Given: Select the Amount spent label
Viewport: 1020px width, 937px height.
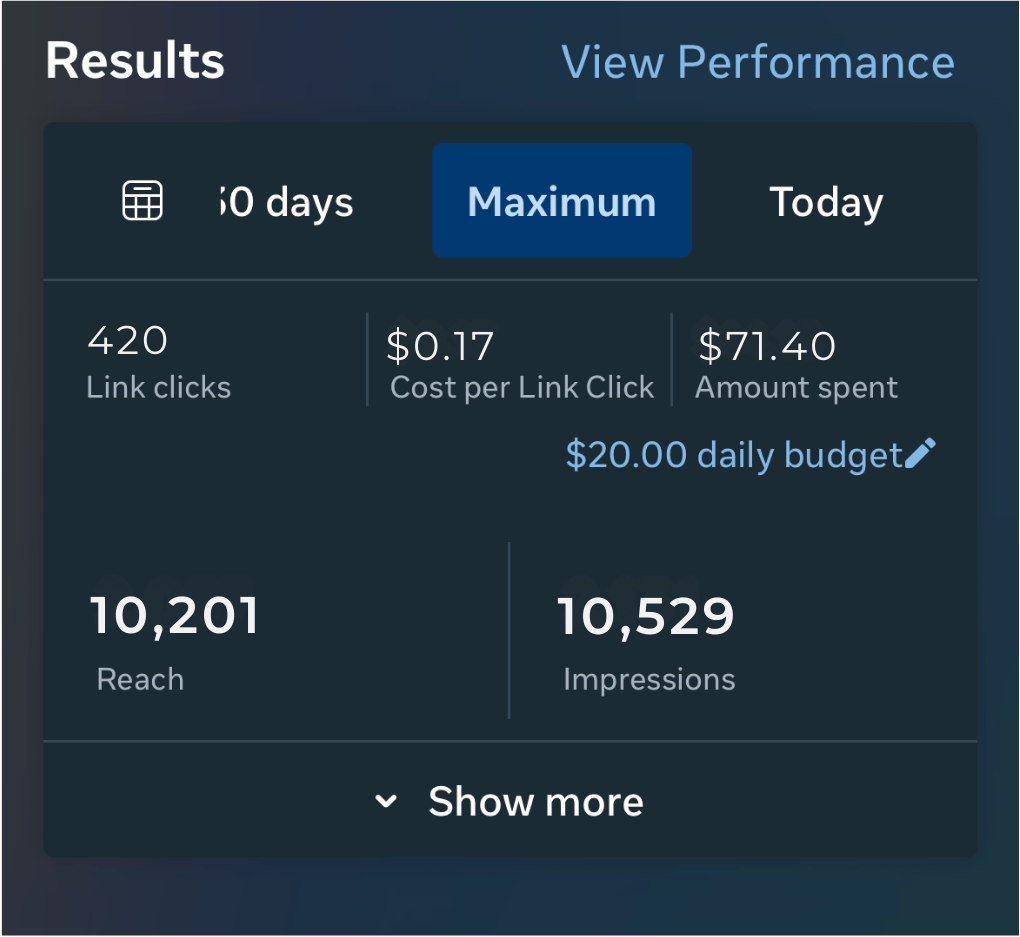Looking at the screenshot, I should (796, 388).
